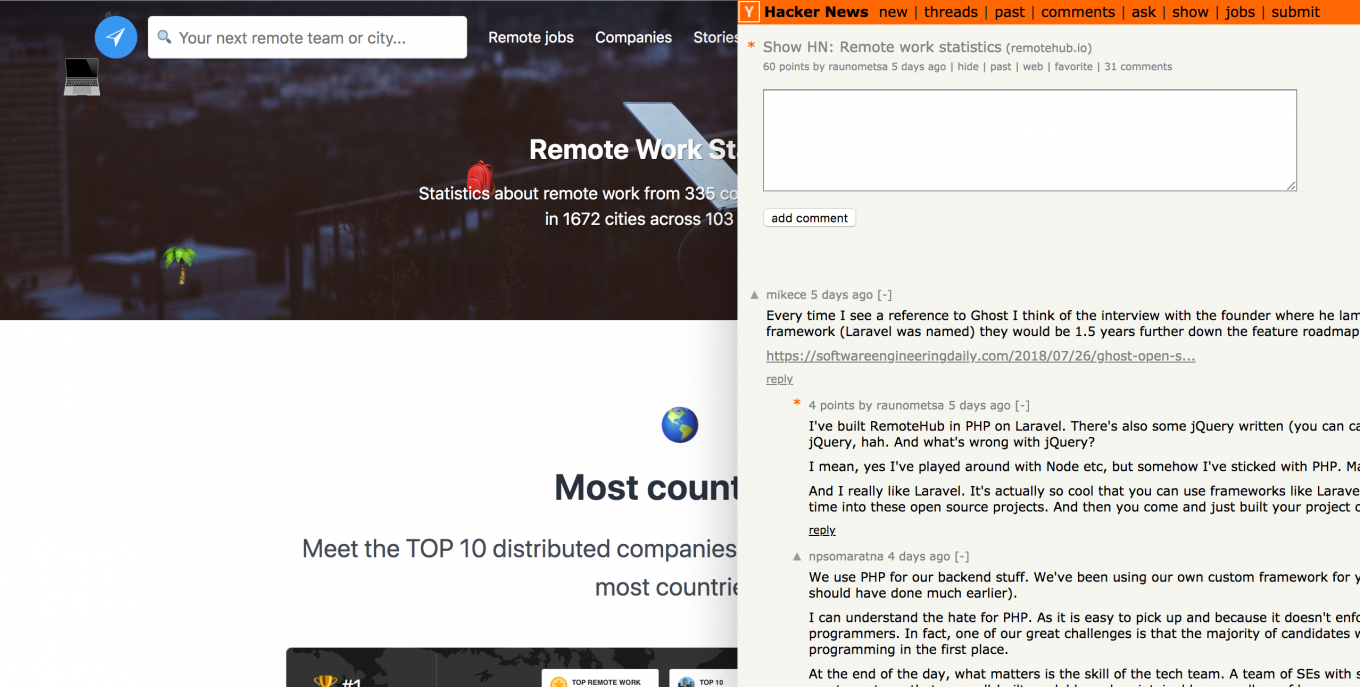Click the Hacker News Y logo
Image resolution: width=1360 pixels, height=687 pixels.
coord(749,12)
